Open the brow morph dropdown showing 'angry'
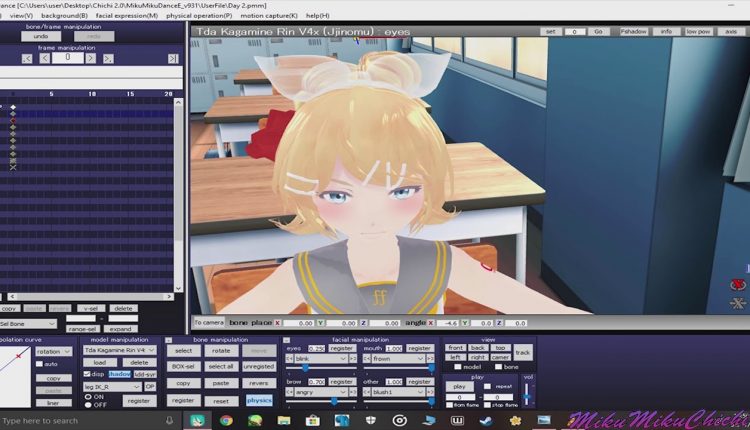Viewport: 750px width, 430px height. point(320,392)
